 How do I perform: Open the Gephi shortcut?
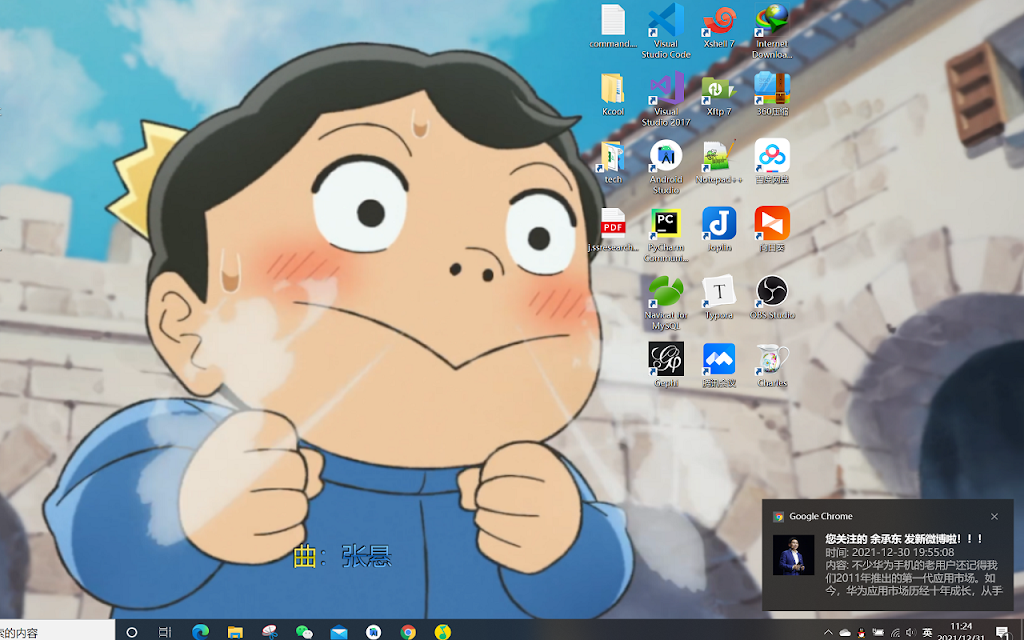coord(665,365)
